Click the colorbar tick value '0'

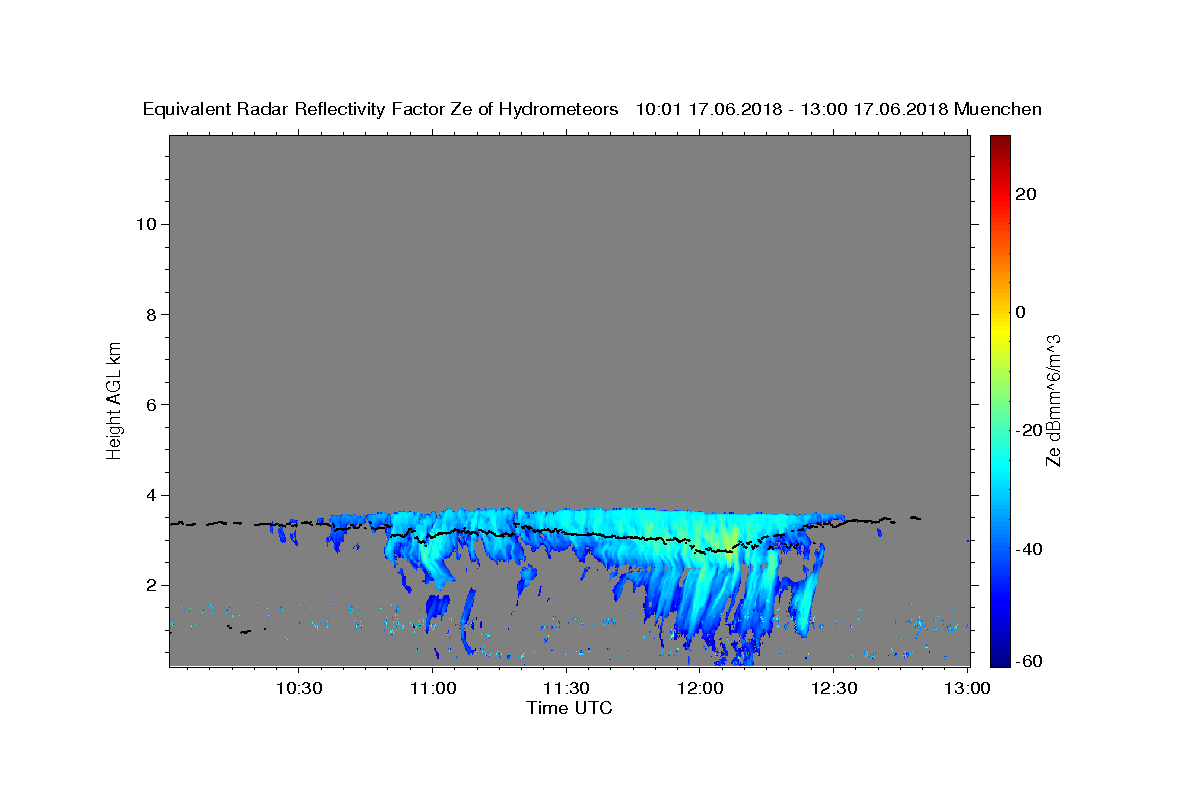click(1022, 312)
